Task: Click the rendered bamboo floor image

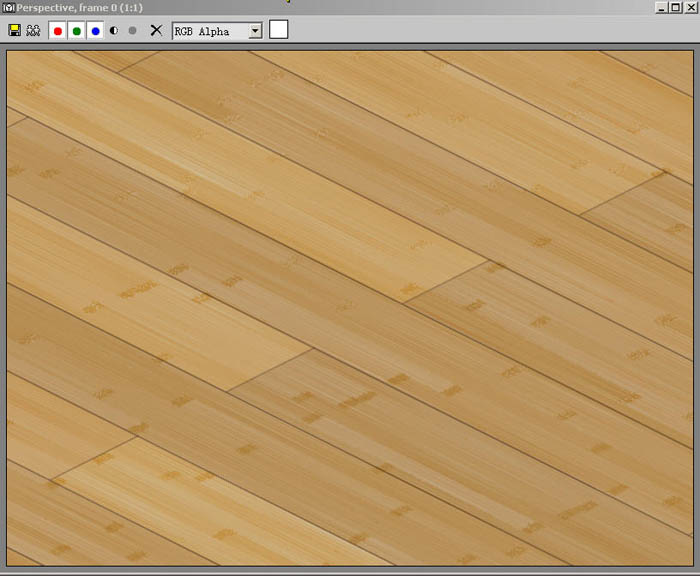Action: pyautogui.click(x=350, y=308)
